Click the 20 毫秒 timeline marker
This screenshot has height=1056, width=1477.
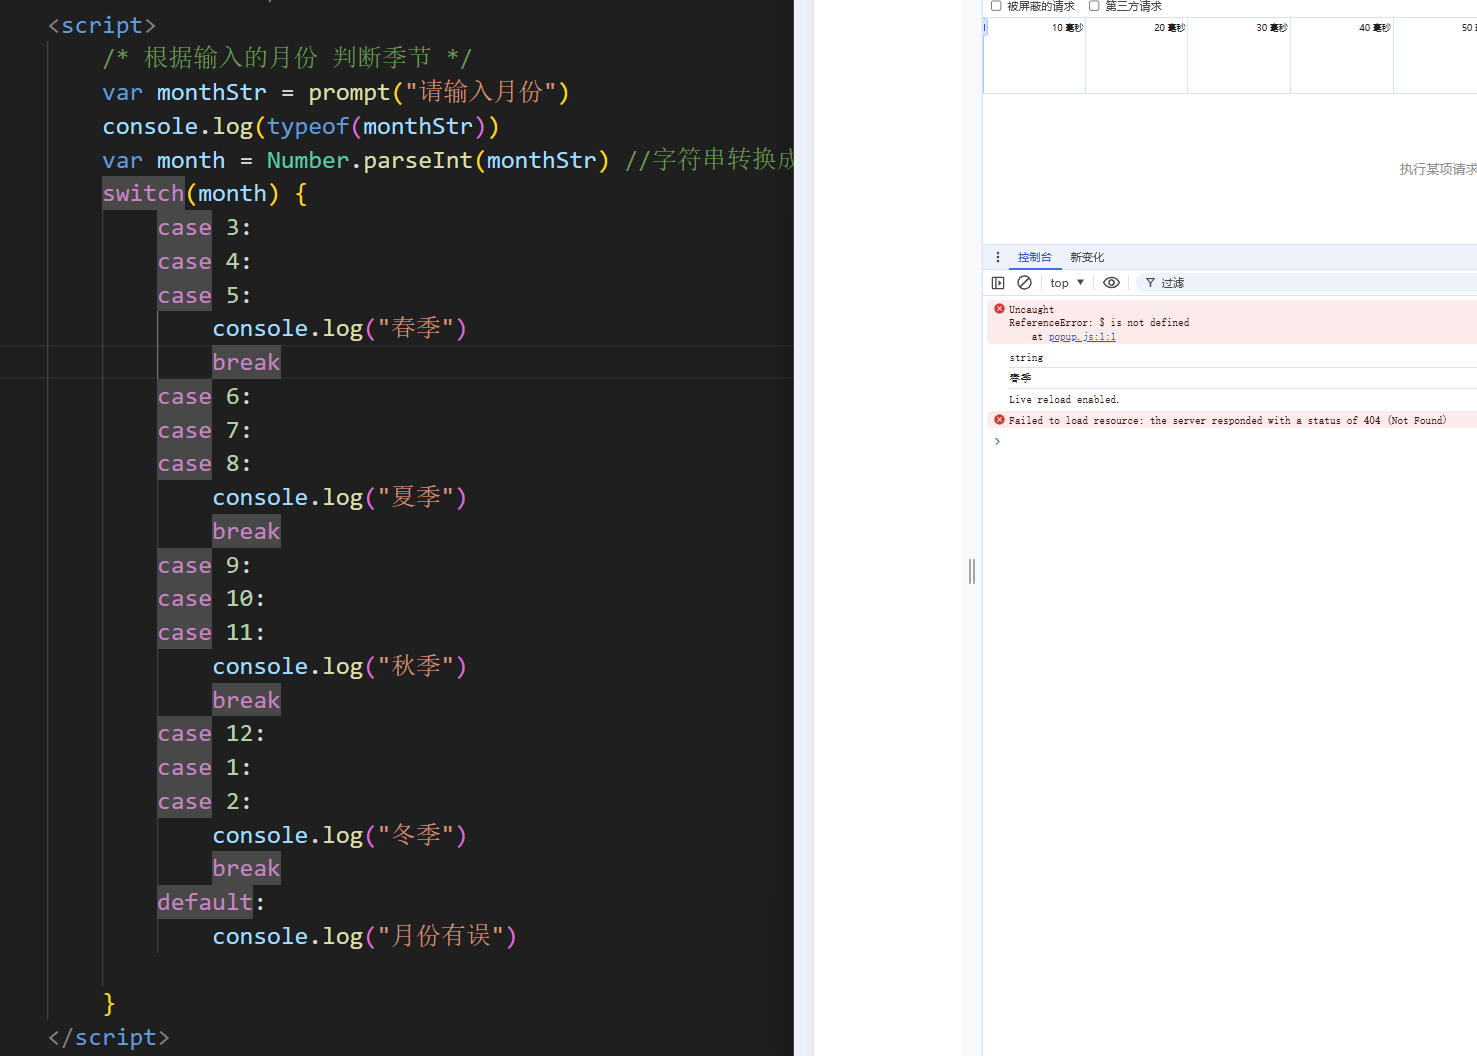click(1169, 28)
